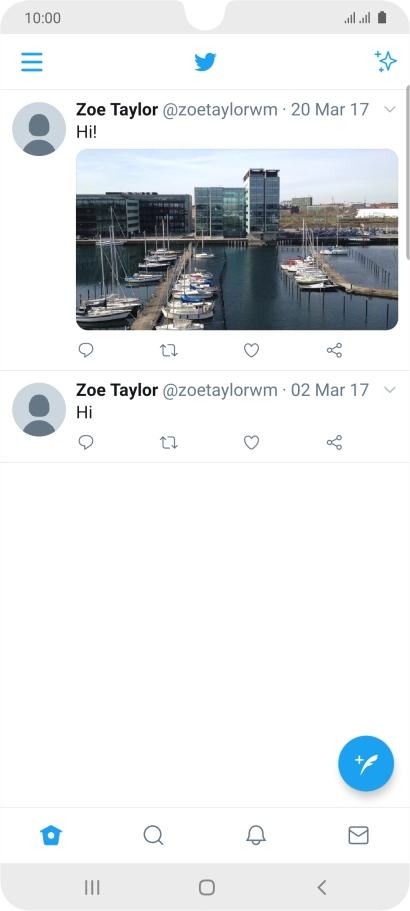Share the 20 Mar 17 tweet

(x=335, y=350)
